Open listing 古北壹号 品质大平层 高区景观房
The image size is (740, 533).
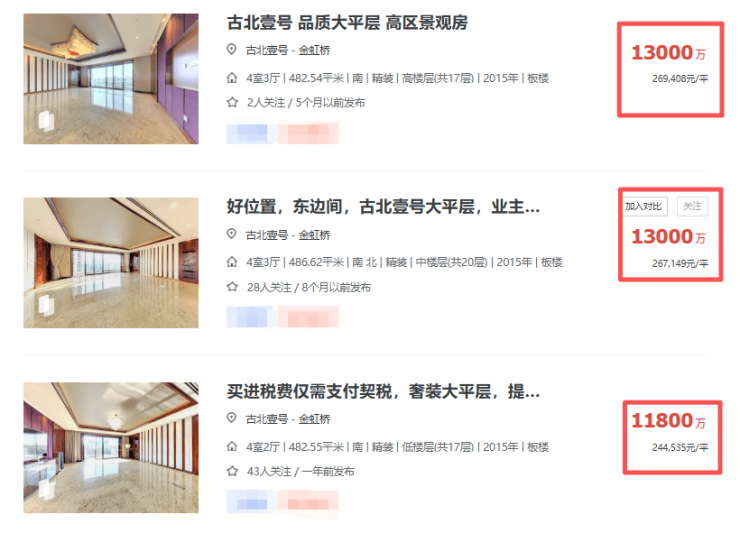pos(347,23)
